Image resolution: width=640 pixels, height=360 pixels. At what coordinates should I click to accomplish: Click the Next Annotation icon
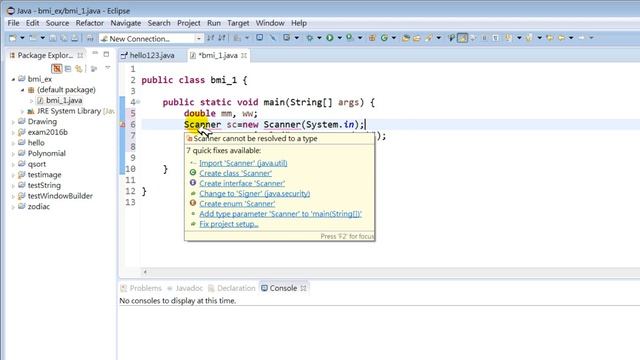pyautogui.click(x=509, y=38)
